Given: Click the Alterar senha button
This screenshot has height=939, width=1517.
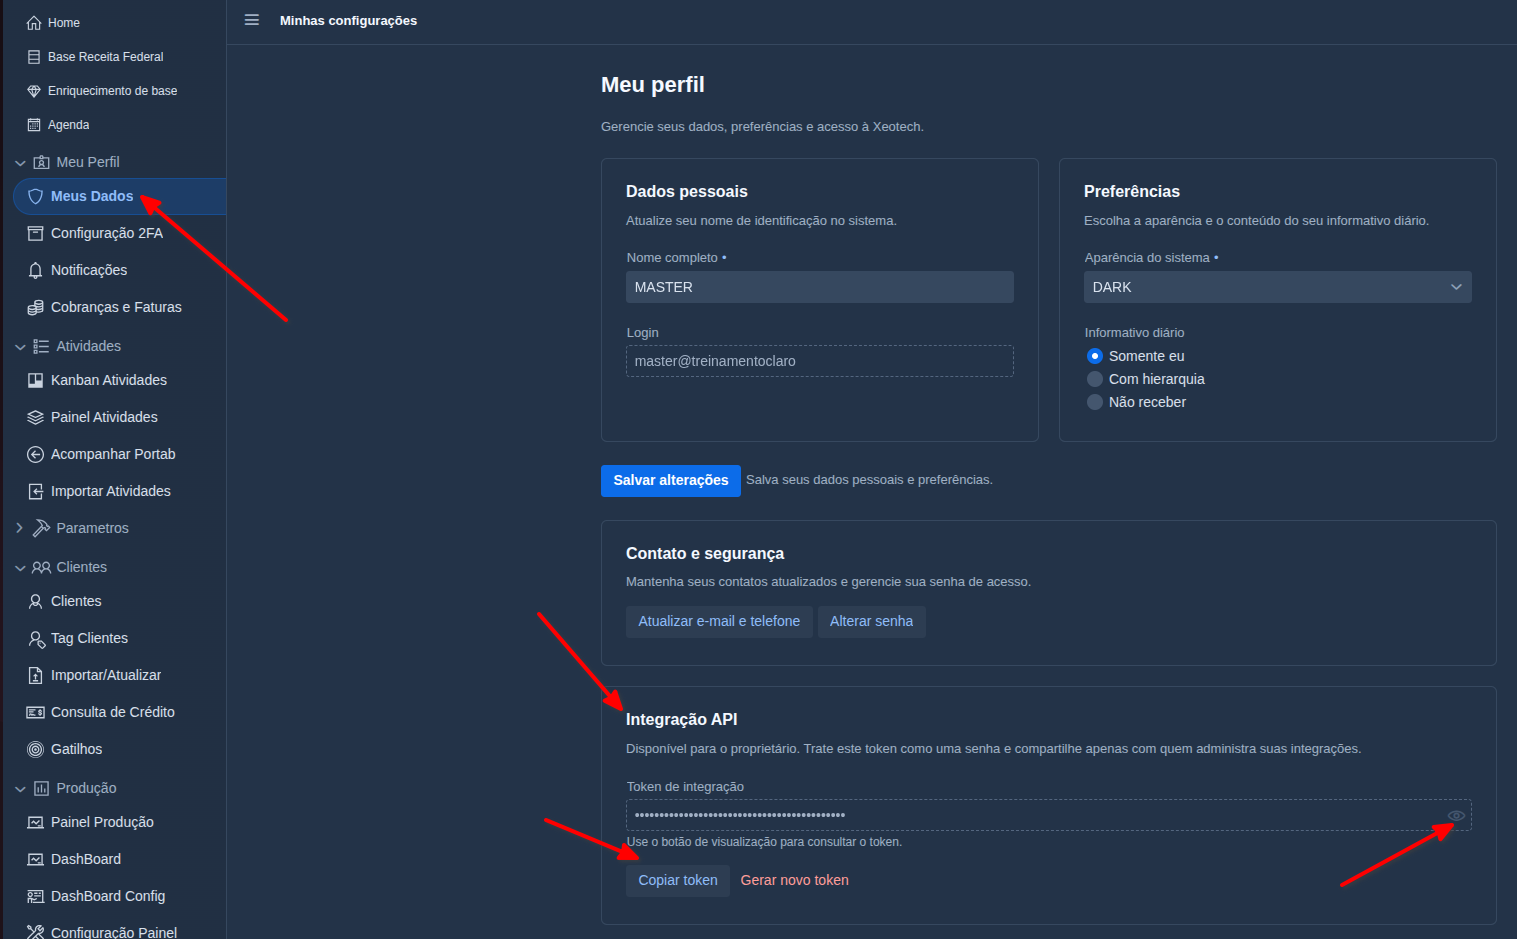Looking at the screenshot, I should tap(871, 621).
